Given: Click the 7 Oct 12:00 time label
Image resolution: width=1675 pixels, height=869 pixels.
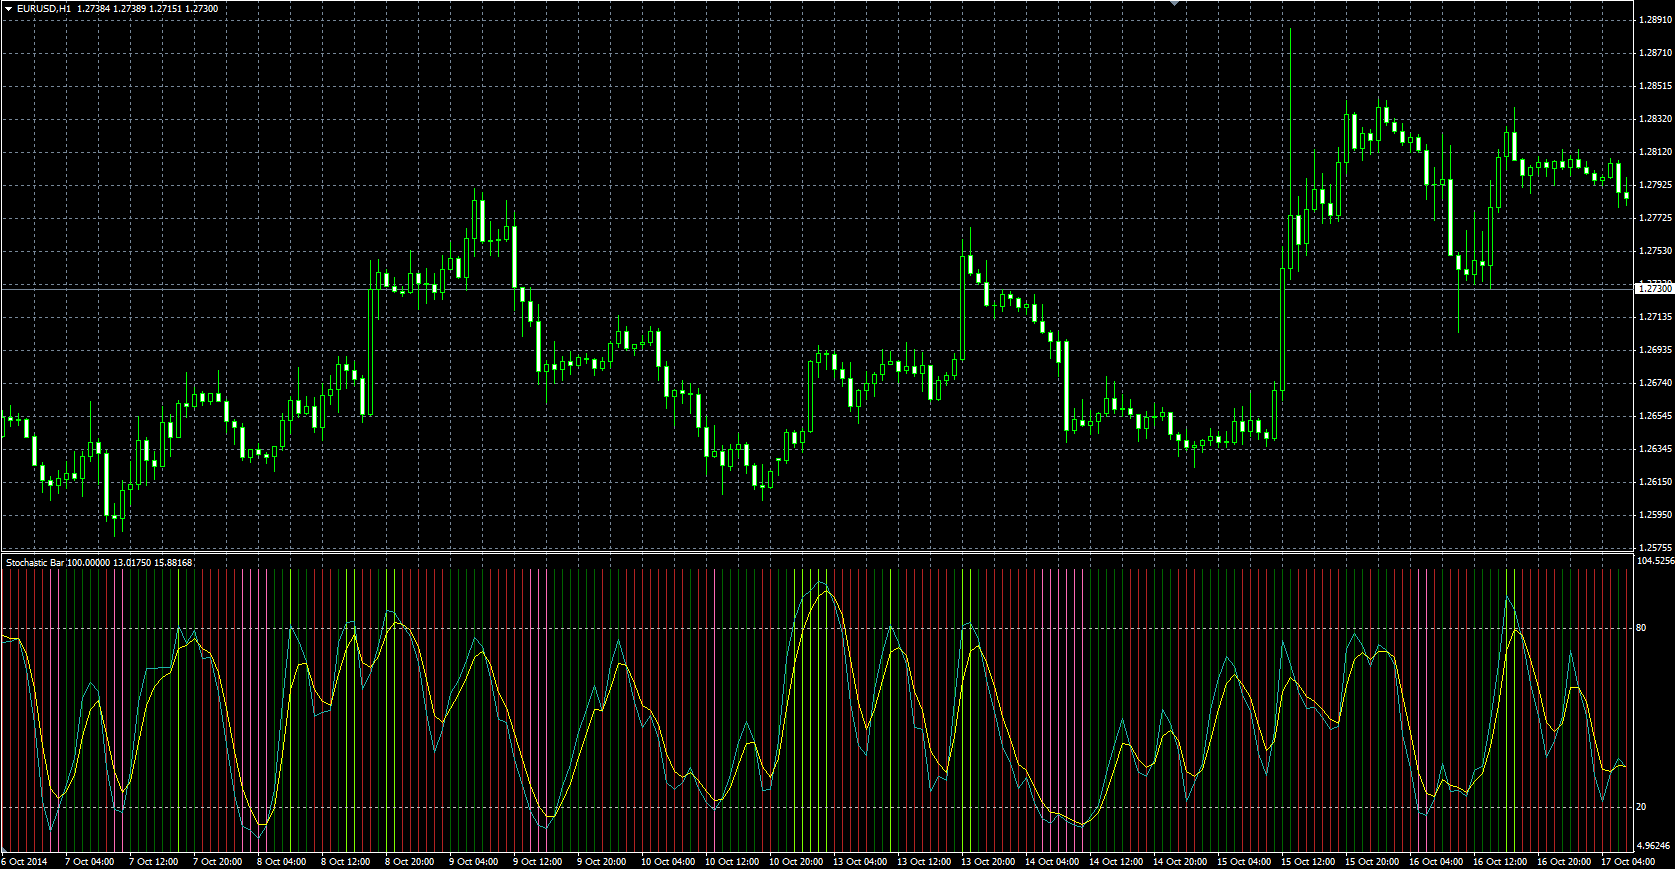Looking at the screenshot, I should (154, 861).
